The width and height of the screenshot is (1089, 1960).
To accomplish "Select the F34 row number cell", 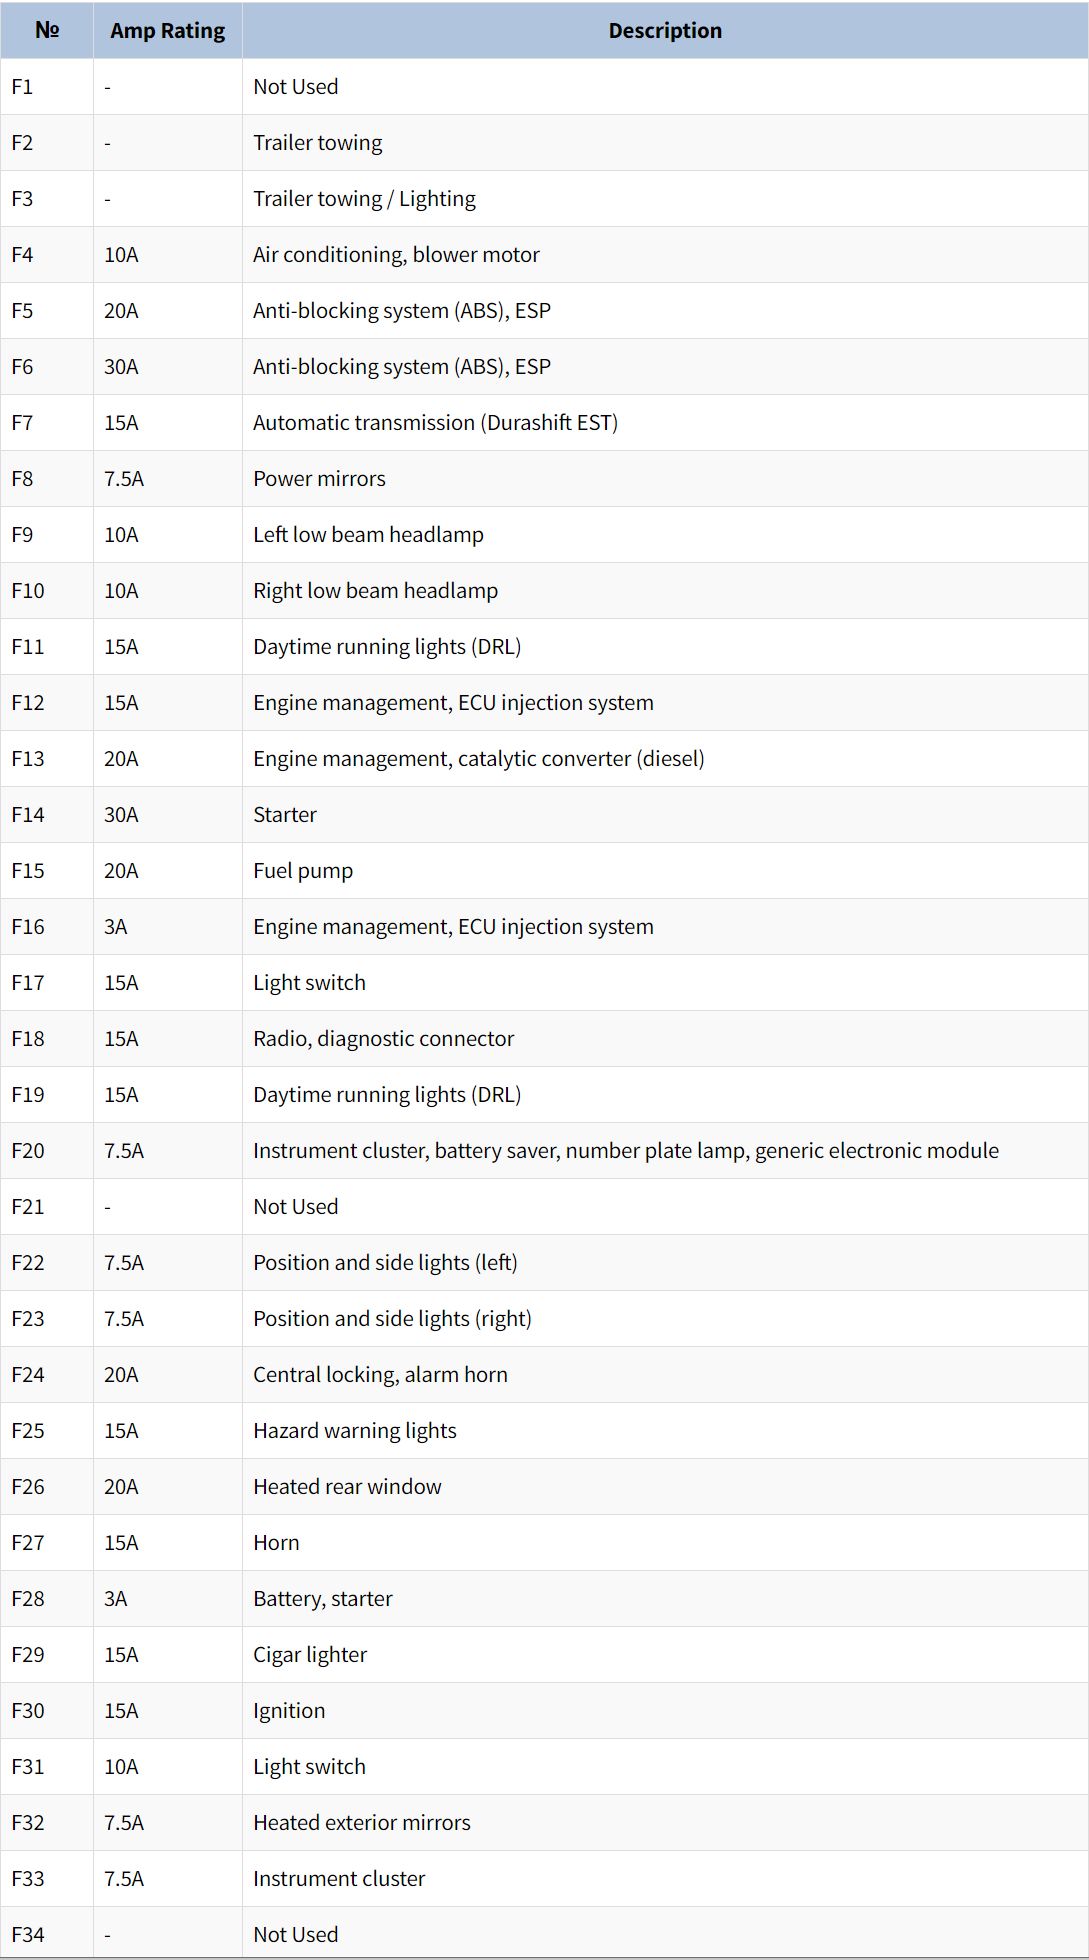I will pyautogui.click(x=47, y=1934).
